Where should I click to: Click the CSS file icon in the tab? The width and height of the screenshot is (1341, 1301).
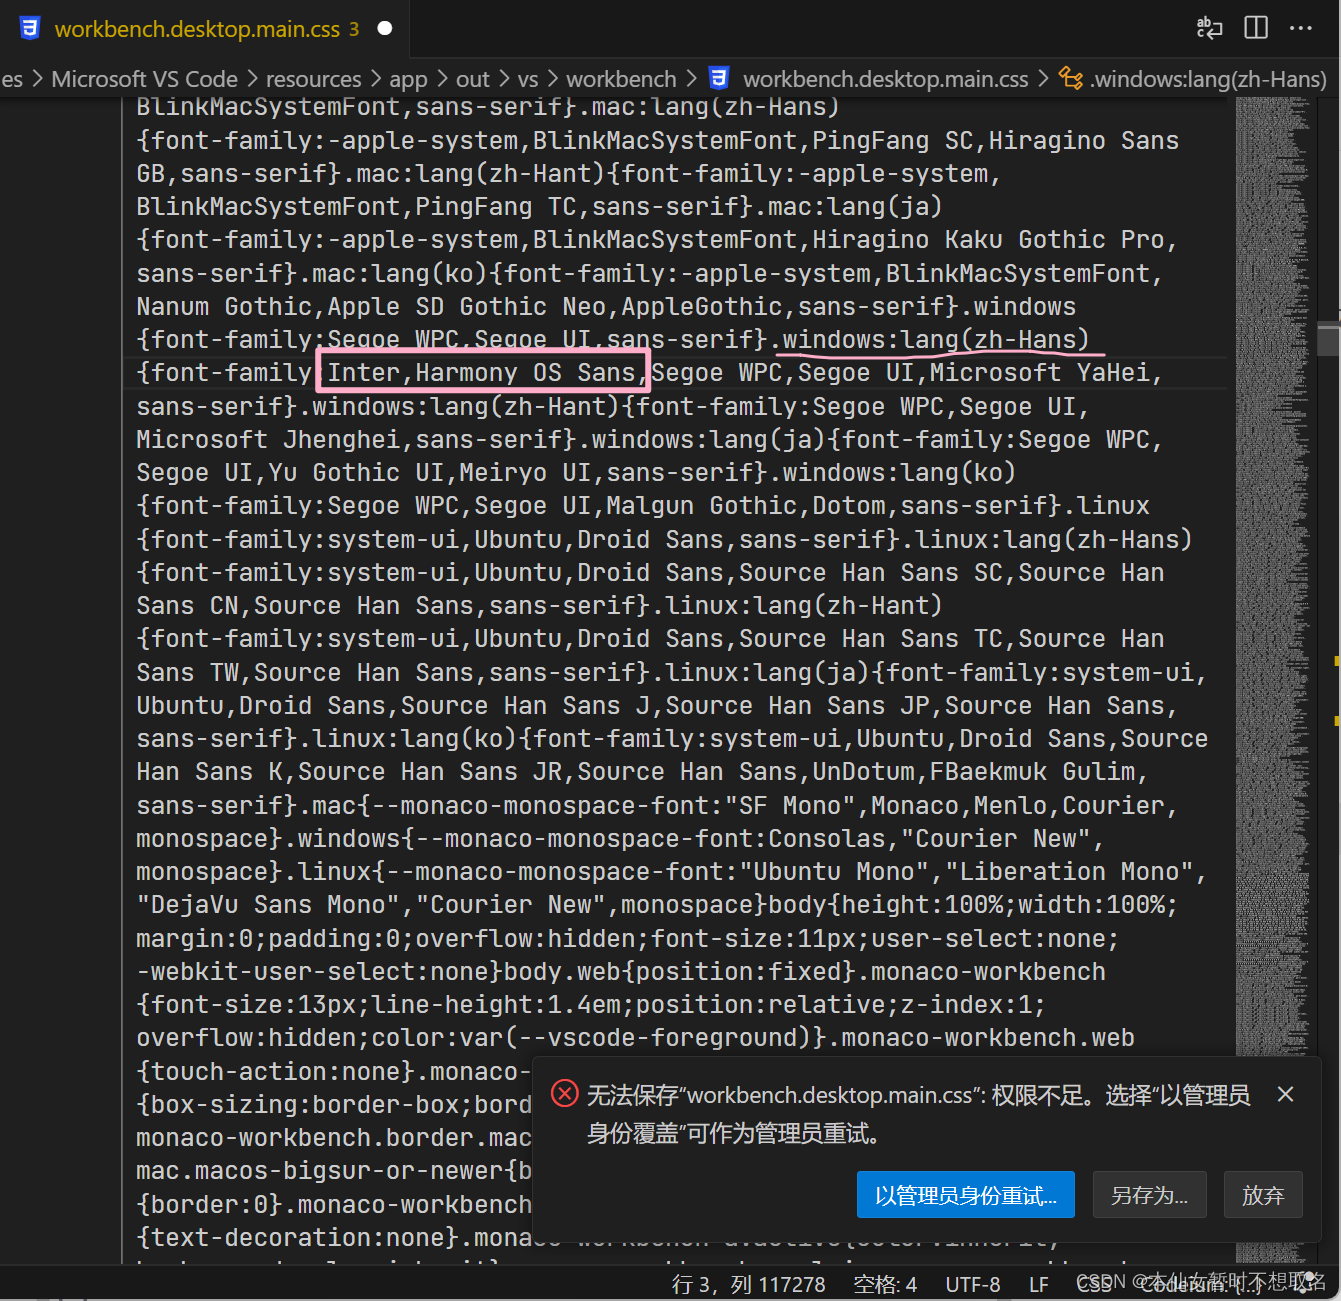pos(31,29)
